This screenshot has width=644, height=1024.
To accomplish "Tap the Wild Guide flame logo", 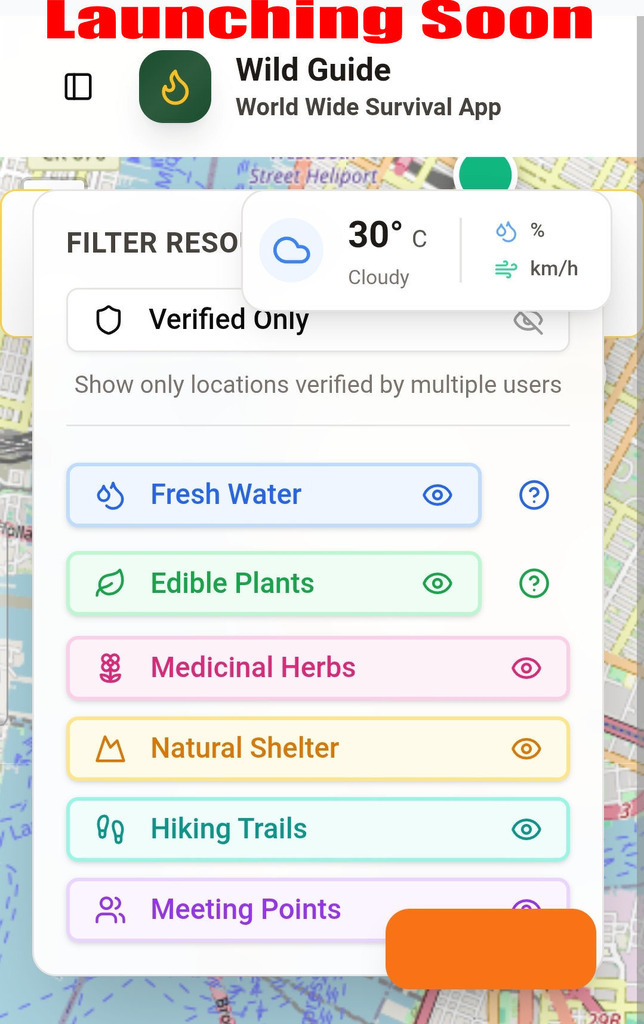I will click(175, 87).
